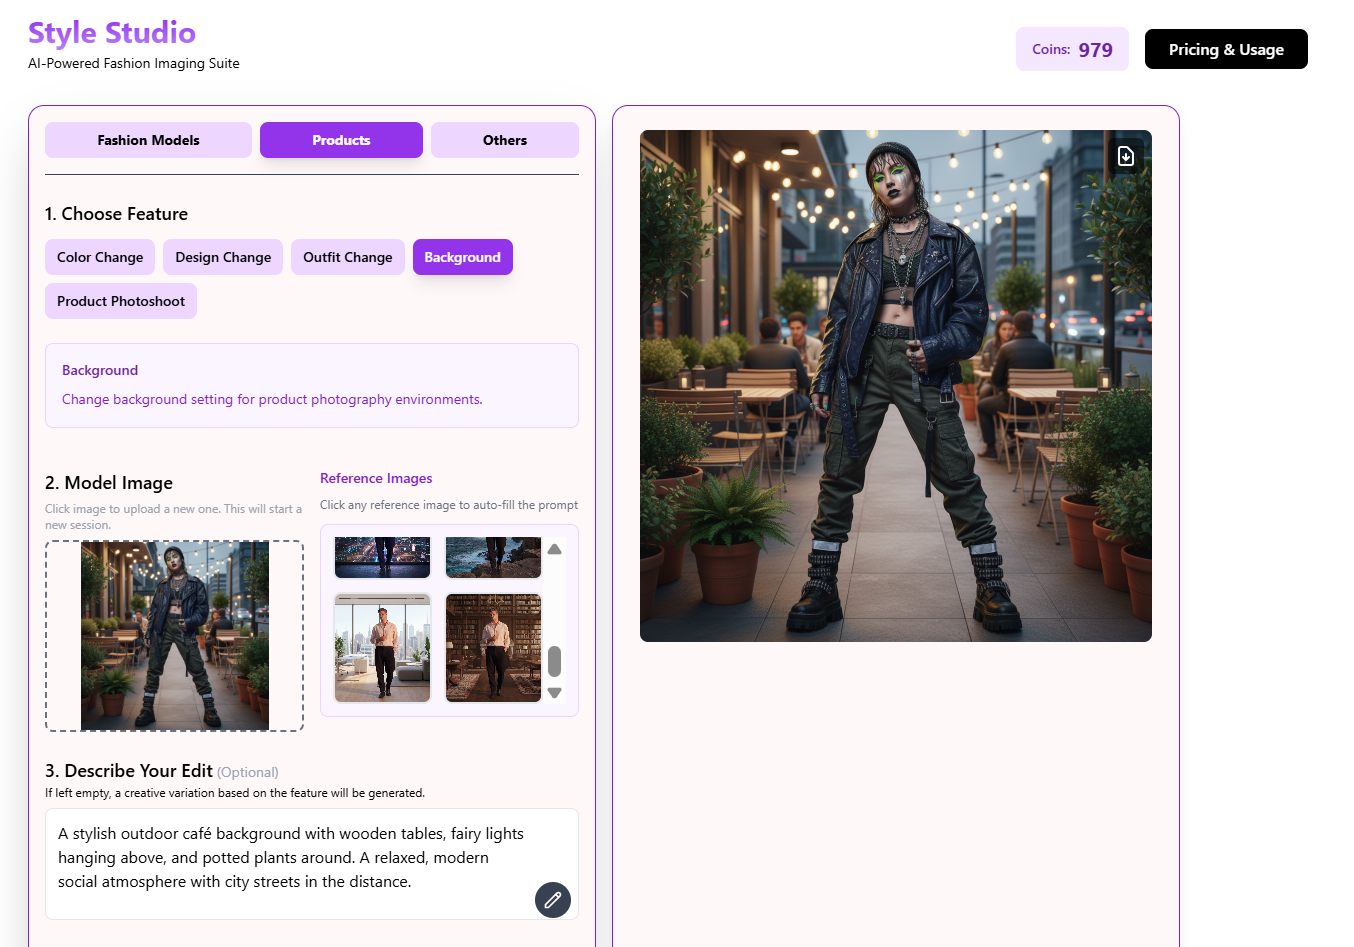
Task: Choose the Color Change feature
Action: point(100,257)
